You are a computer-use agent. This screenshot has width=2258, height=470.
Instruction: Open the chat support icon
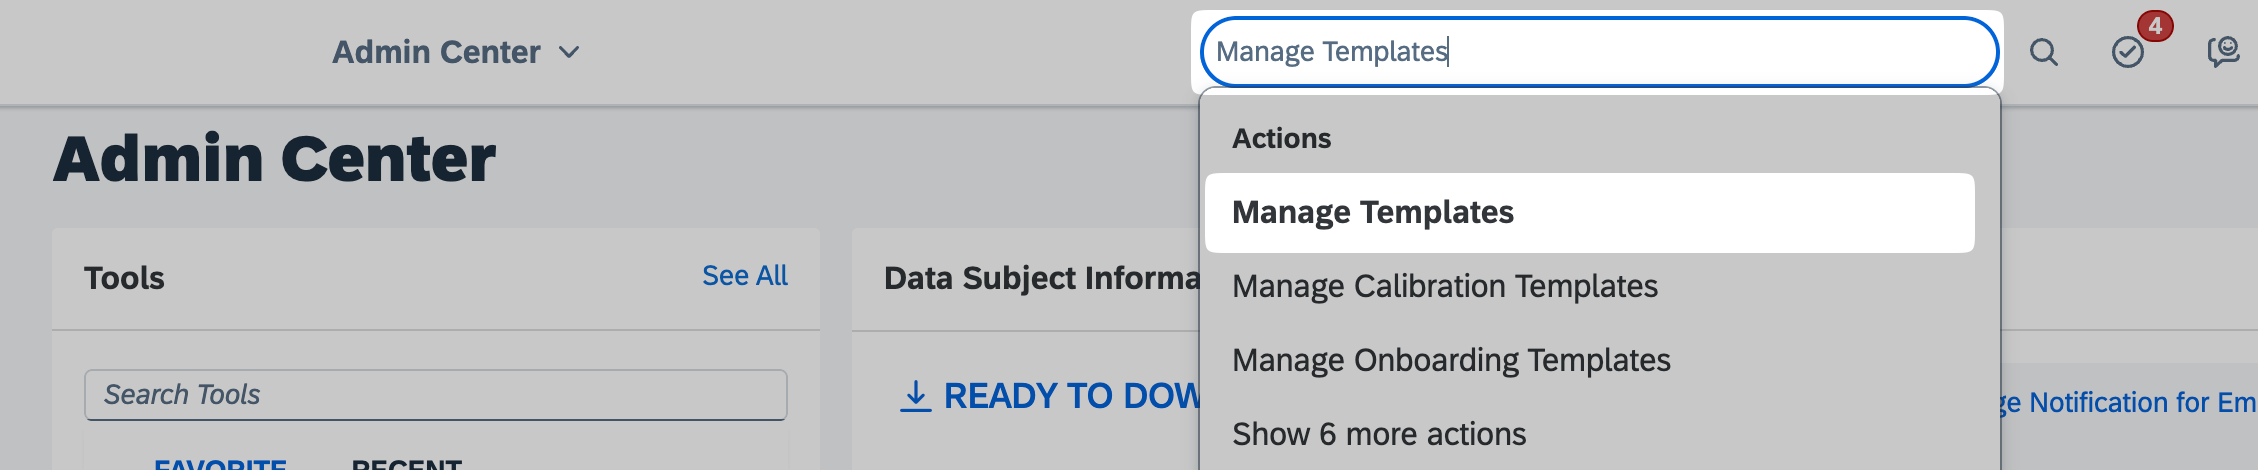(2222, 51)
